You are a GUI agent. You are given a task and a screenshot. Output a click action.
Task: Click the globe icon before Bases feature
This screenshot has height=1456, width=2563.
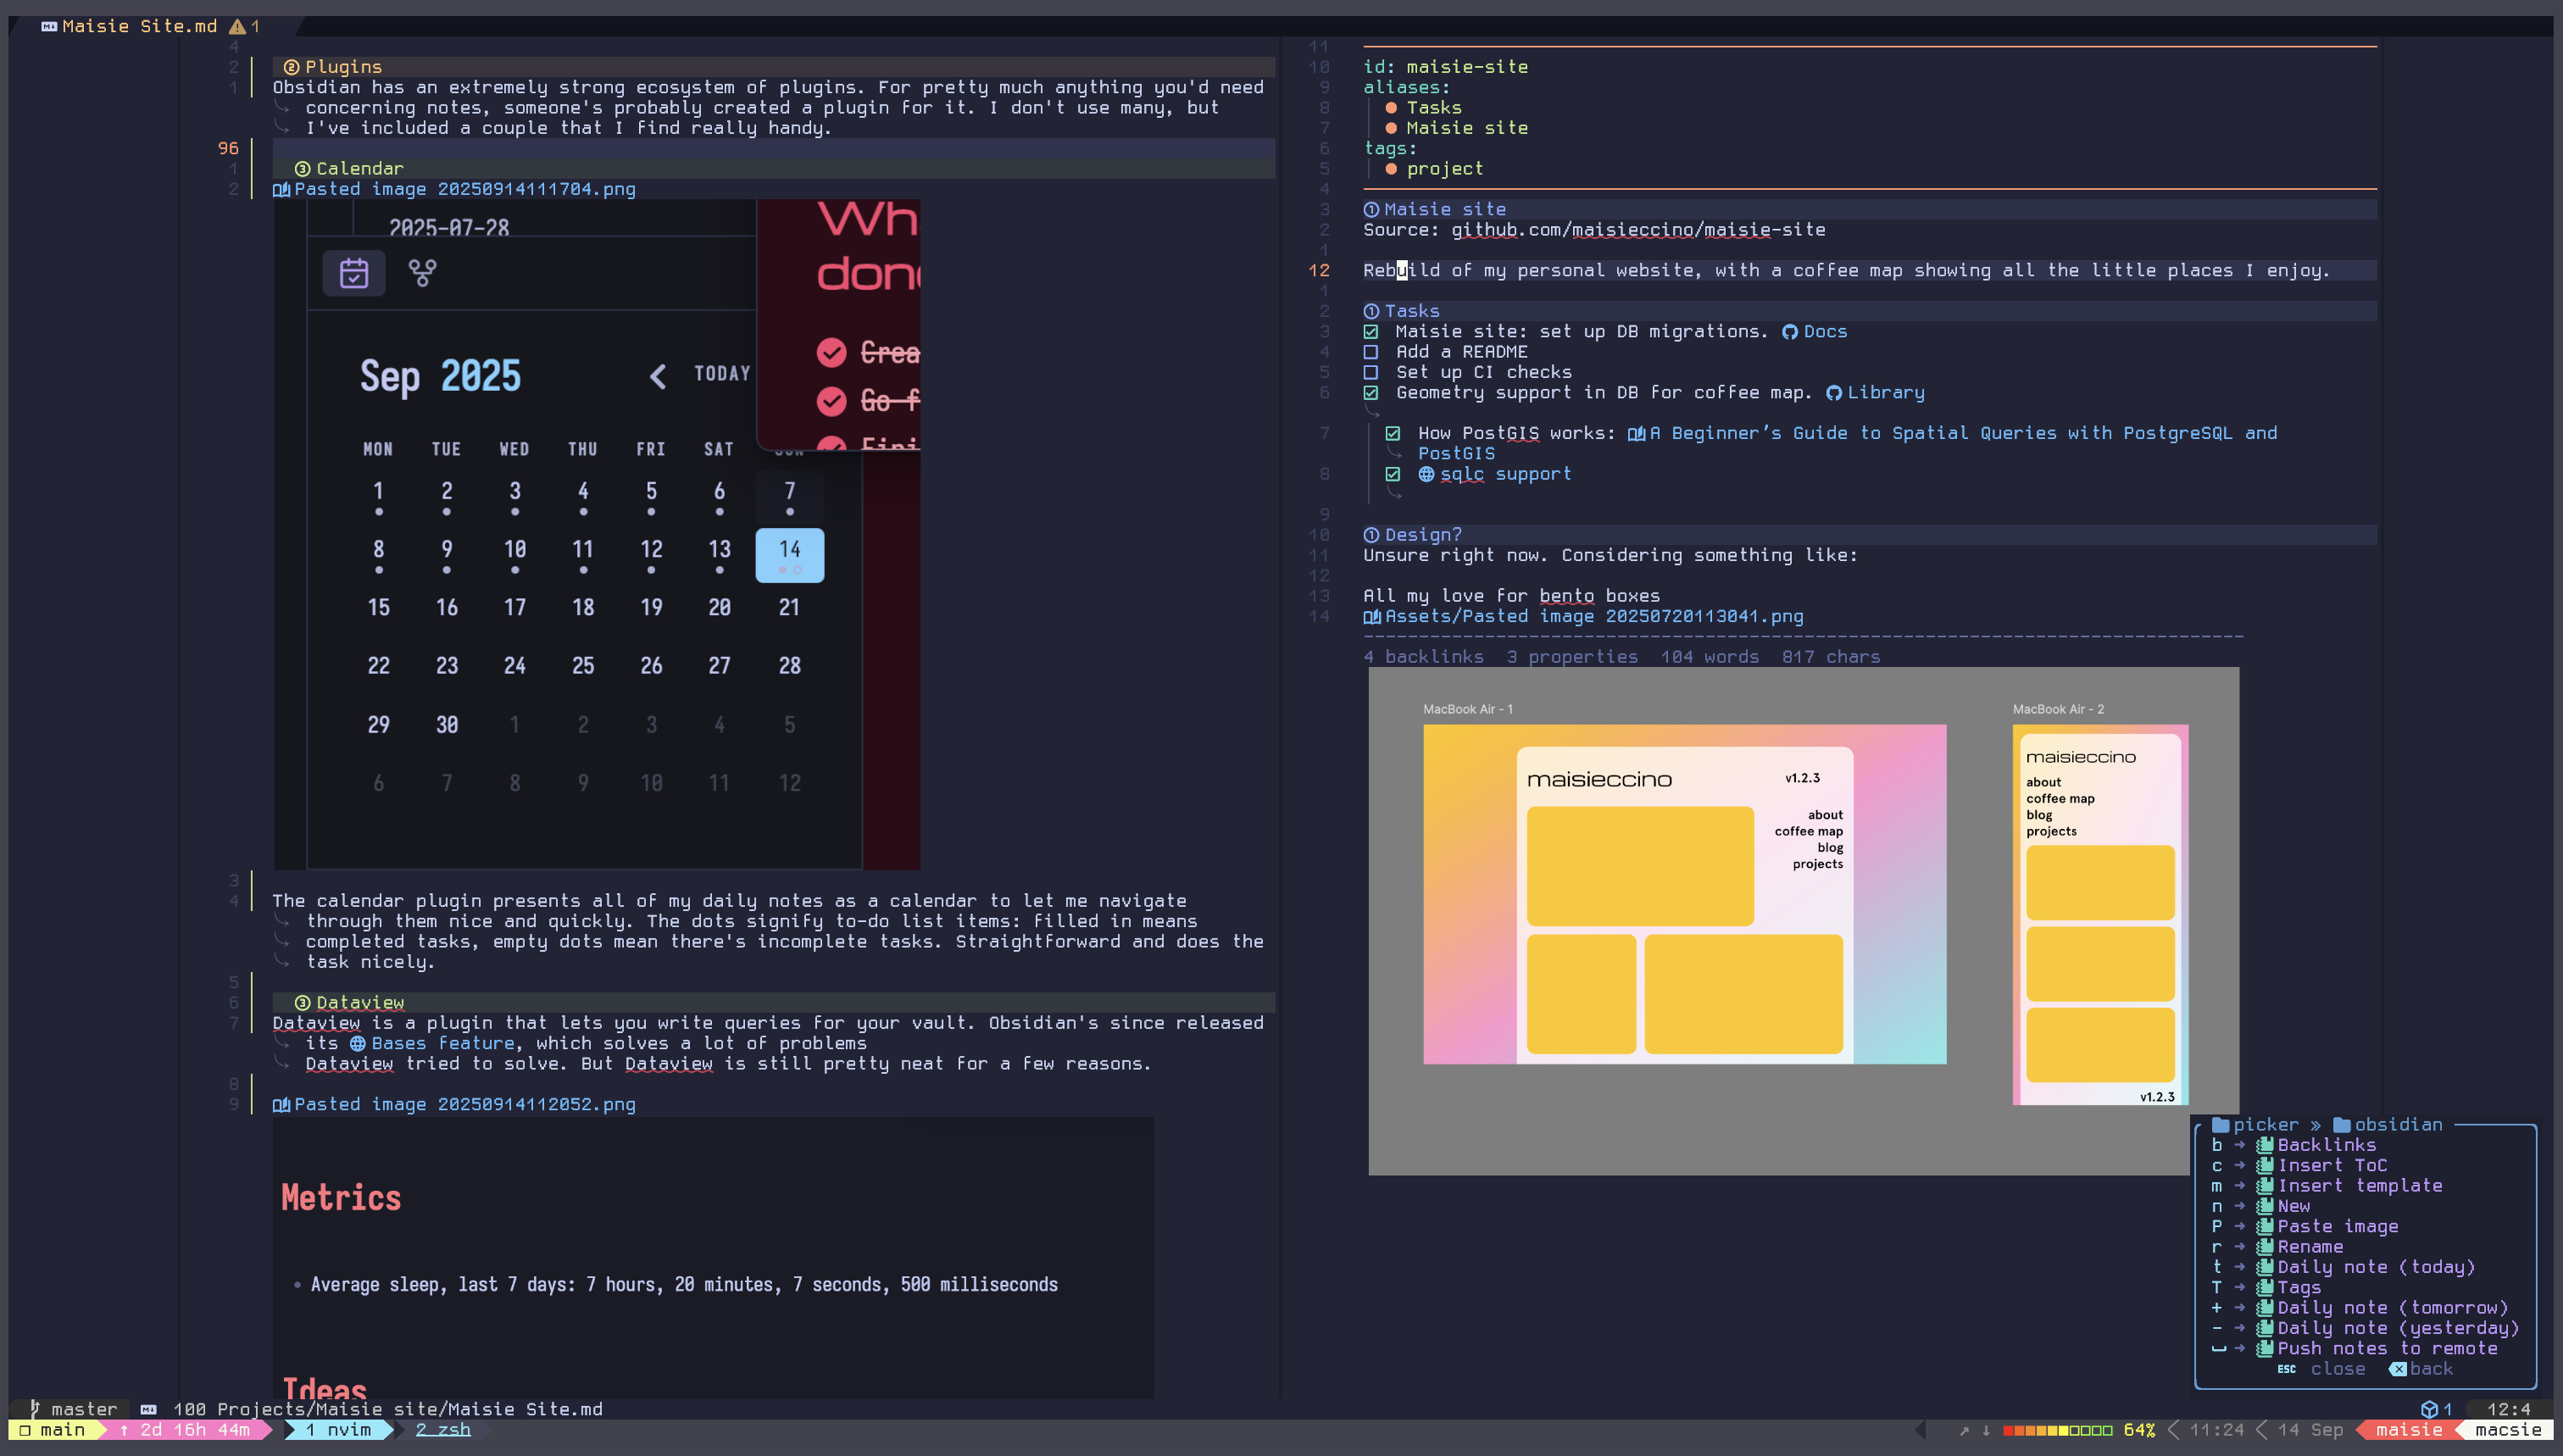[357, 1043]
